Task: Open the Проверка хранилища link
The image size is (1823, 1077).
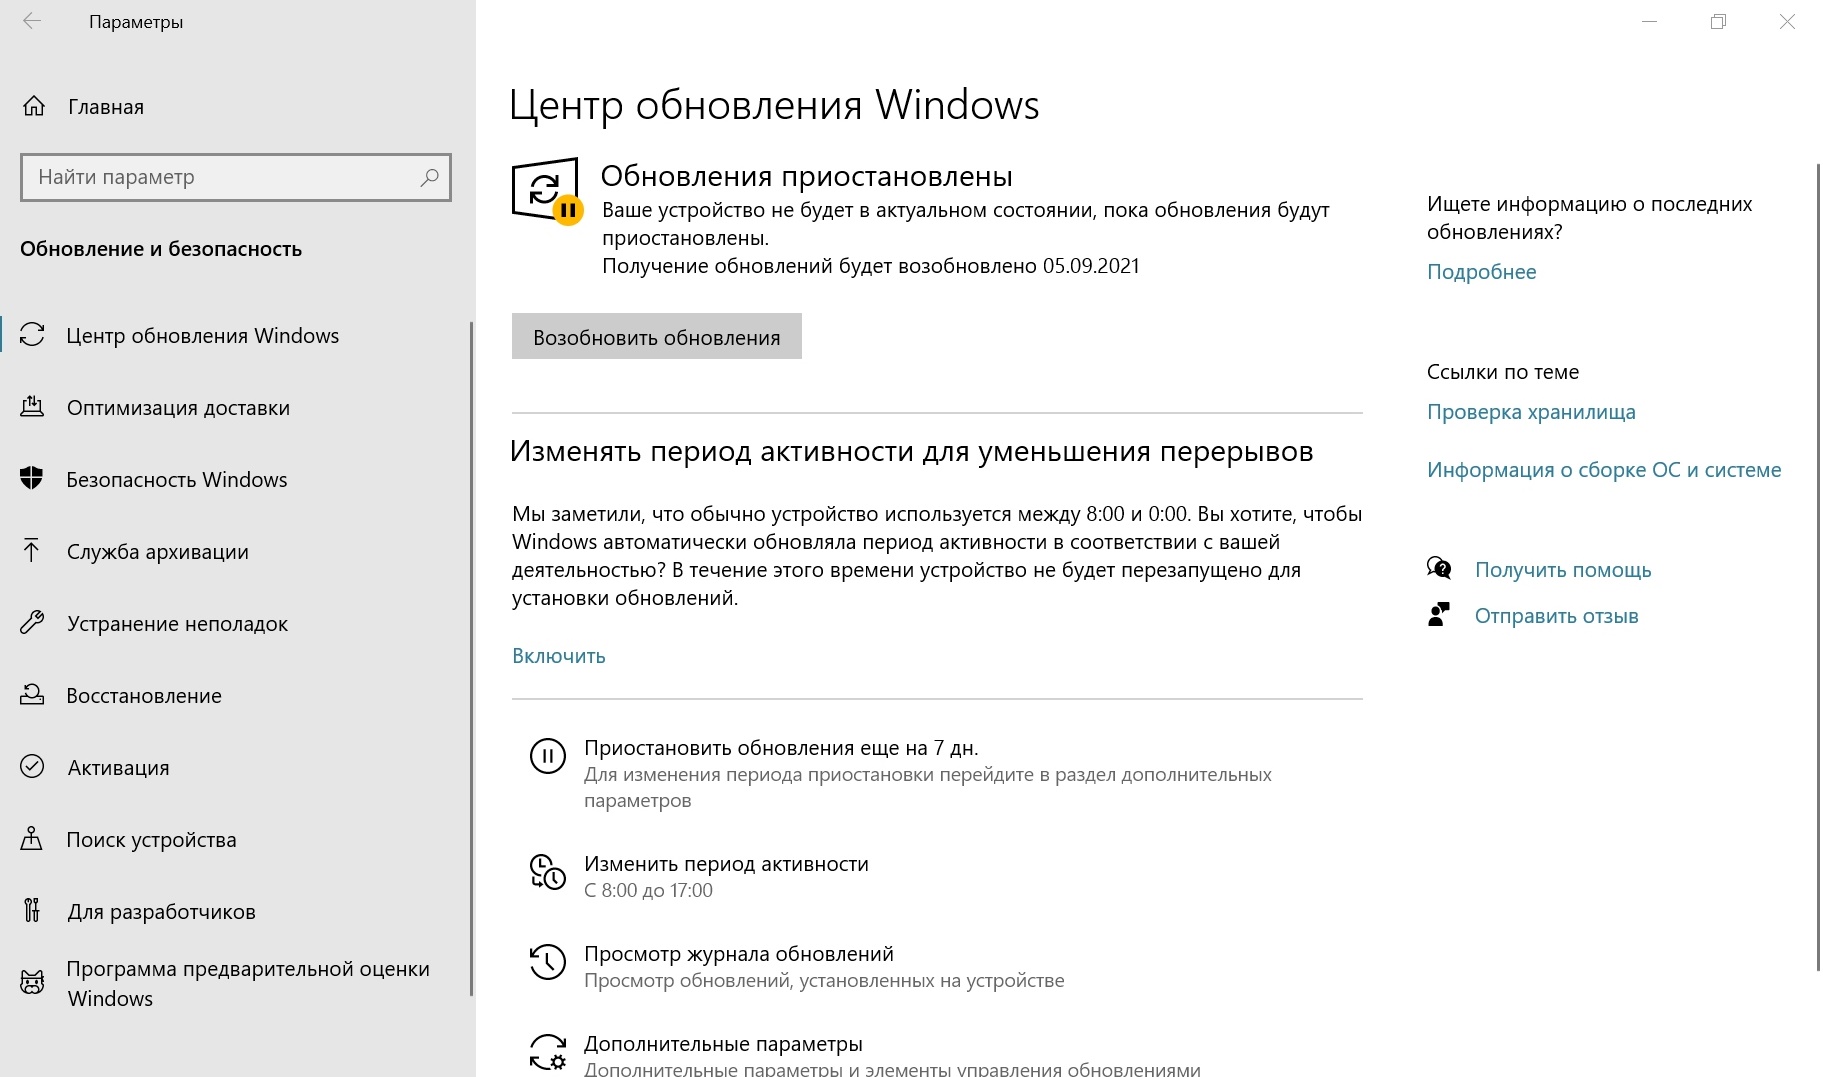Action: [x=1531, y=412]
